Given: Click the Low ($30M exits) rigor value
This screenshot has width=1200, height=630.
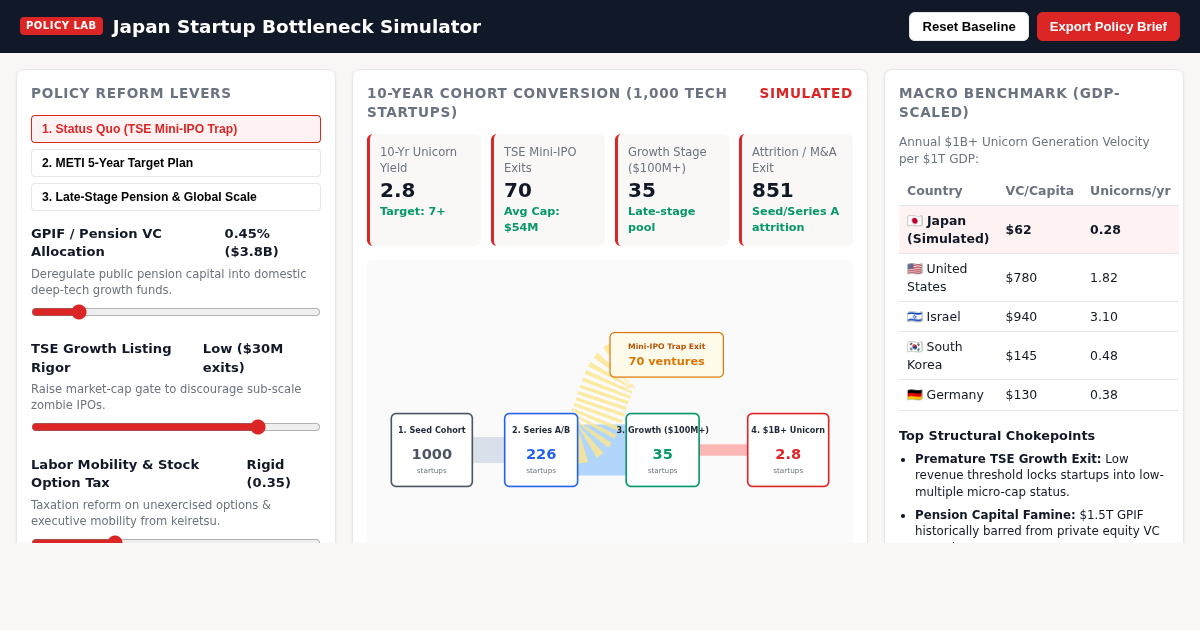Looking at the screenshot, I should (243, 358).
